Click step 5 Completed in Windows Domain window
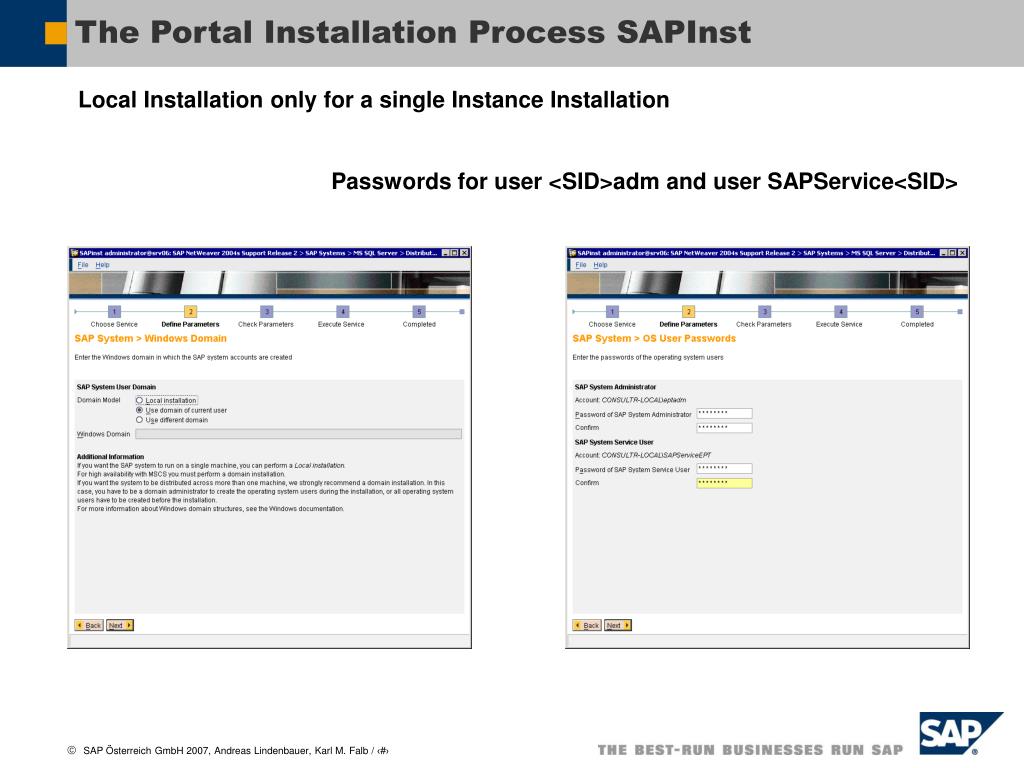The width and height of the screenshot is (1024, 768). click(419, 312)
